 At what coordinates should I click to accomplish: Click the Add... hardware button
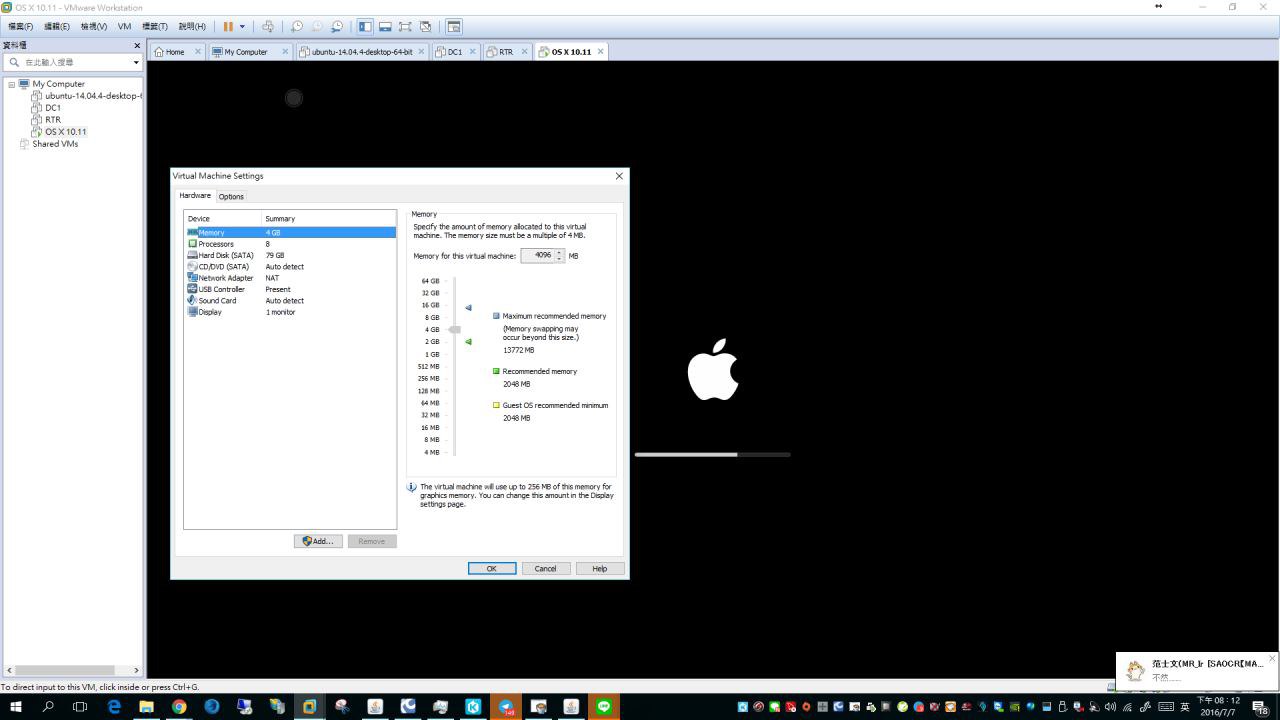coord(318,541)
